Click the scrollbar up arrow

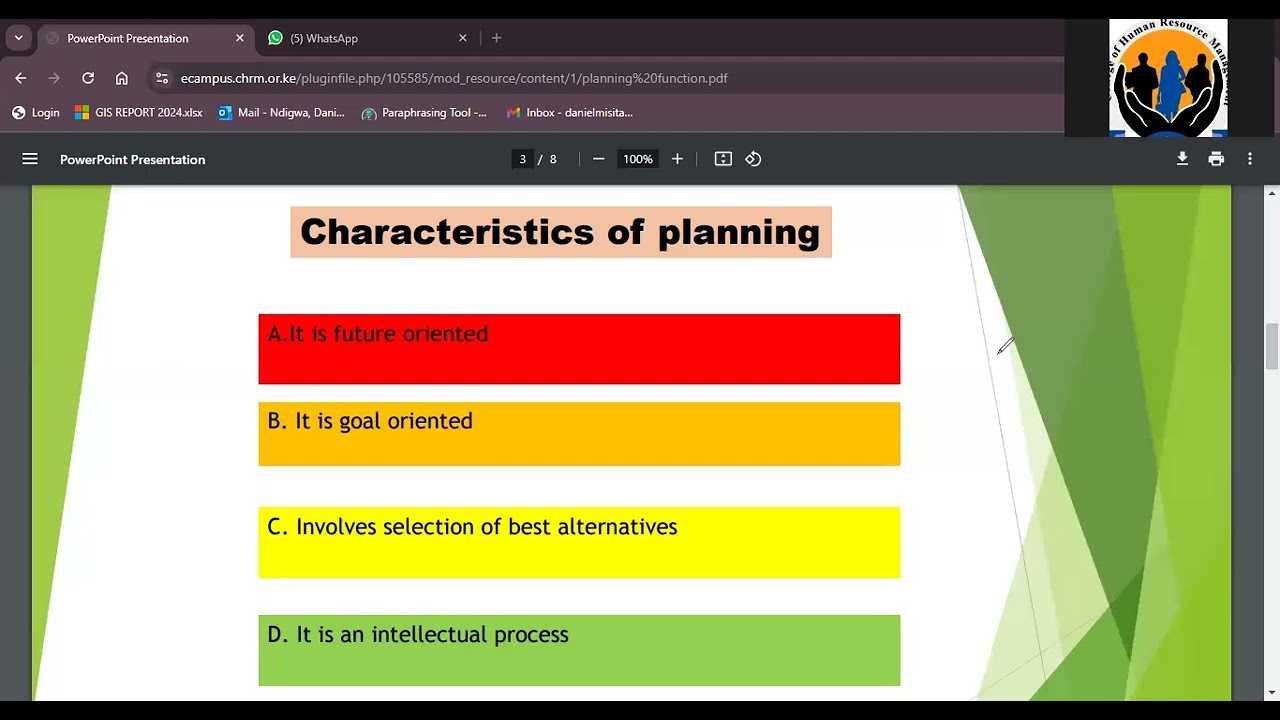coord(1272,193)
